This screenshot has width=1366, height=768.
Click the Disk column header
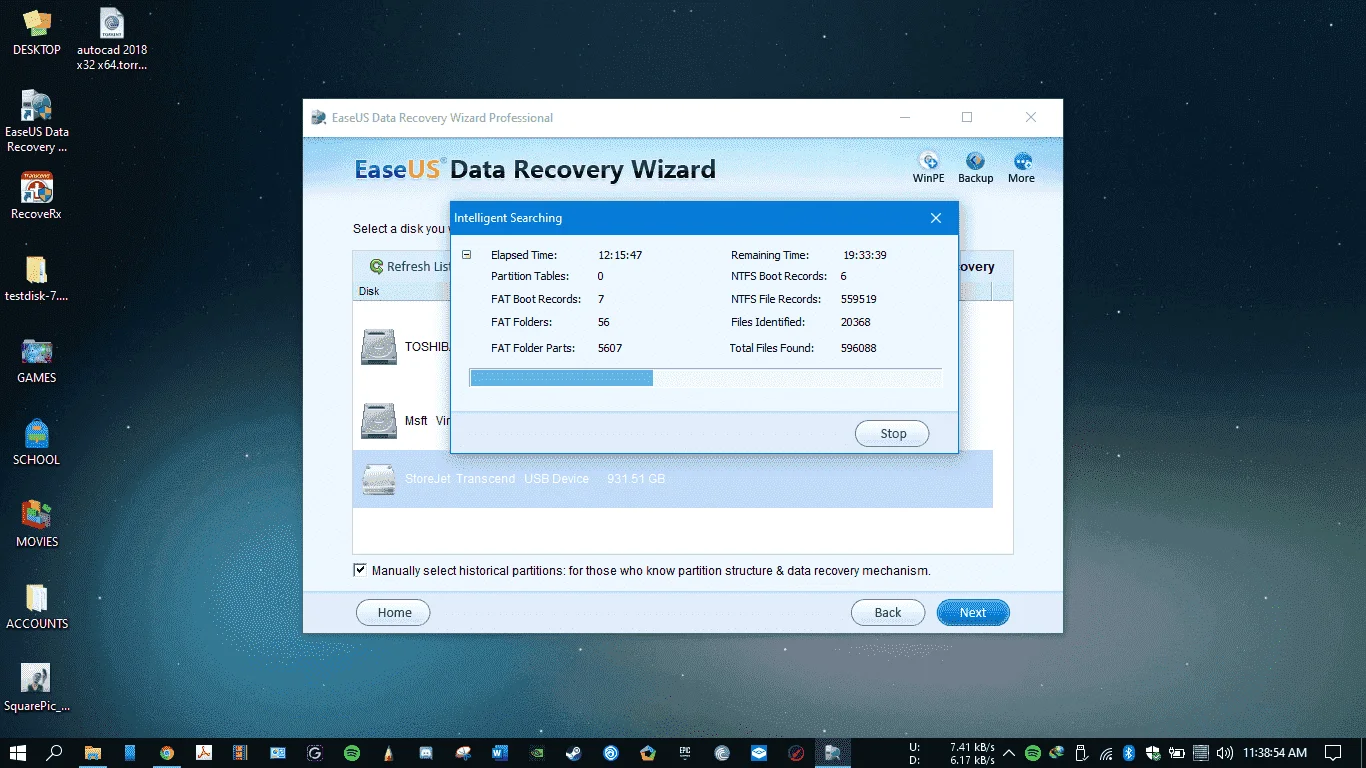tap(369, 291)
